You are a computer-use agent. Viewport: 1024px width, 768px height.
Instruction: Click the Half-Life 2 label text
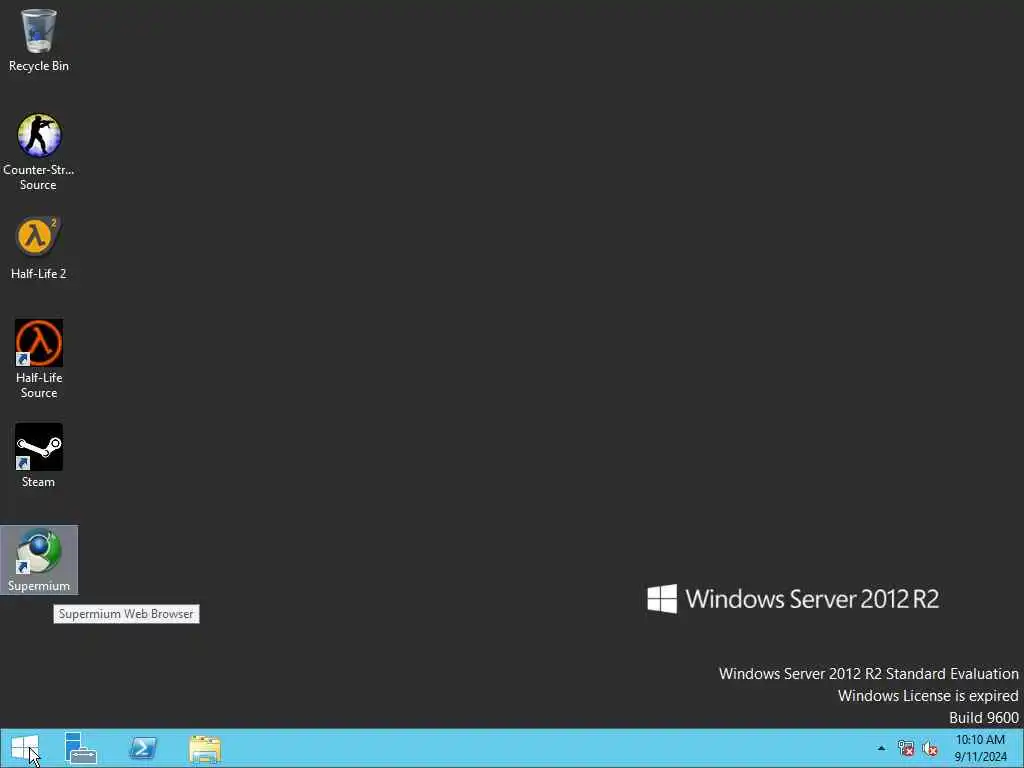point(39,274)
